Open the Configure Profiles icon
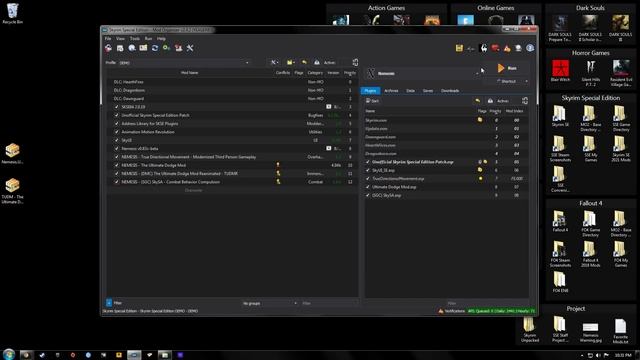This screenshot has height=360, width=640. 143,48
